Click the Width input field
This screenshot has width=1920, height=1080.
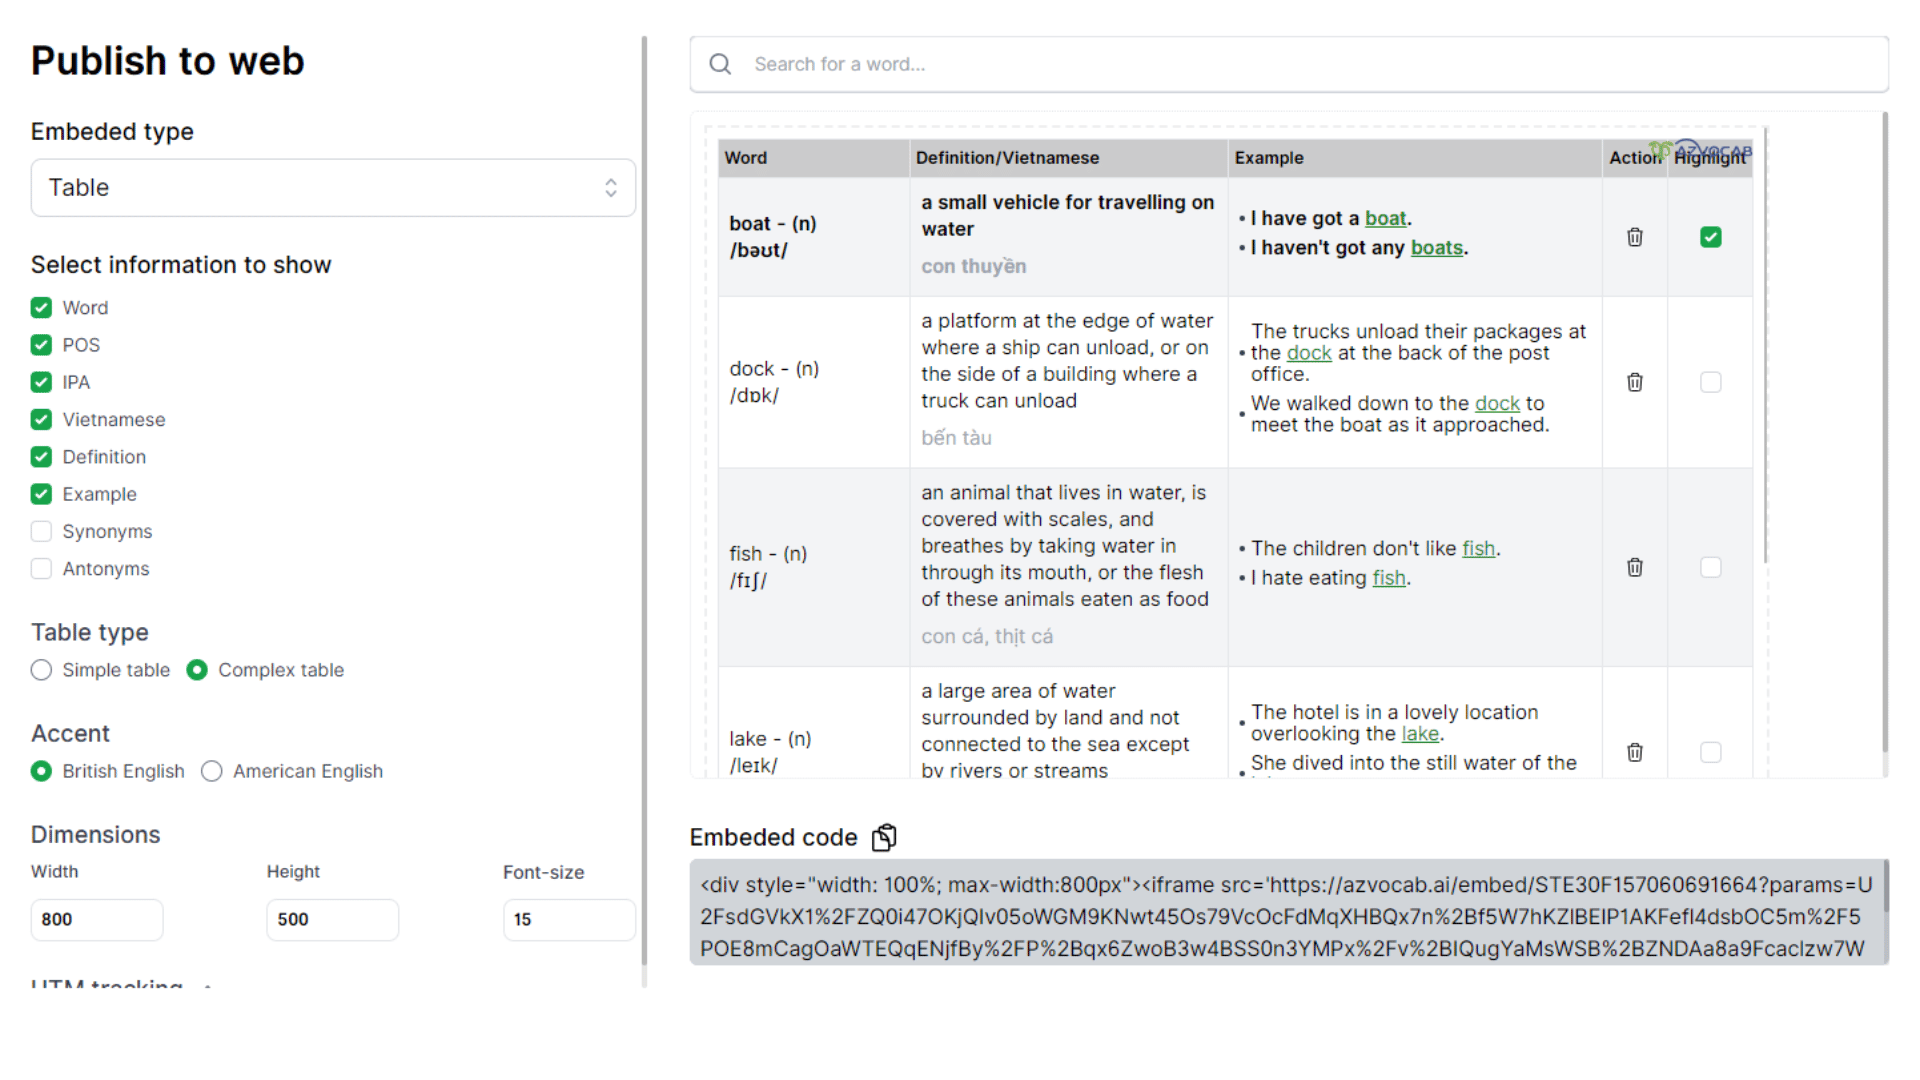point(99,919)
